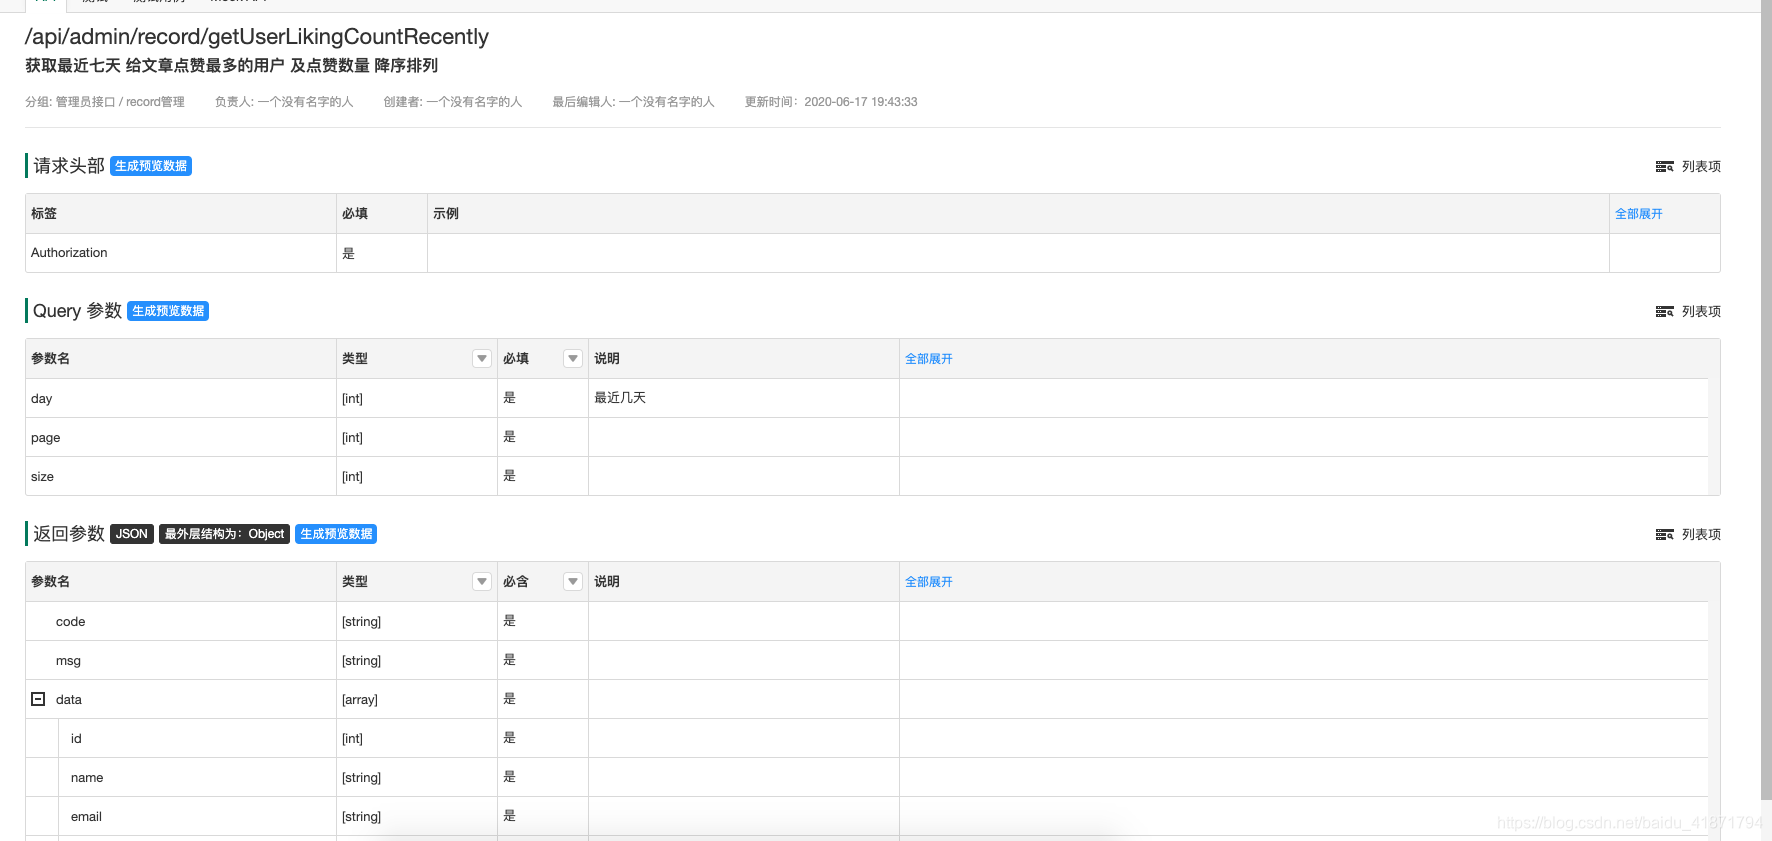Open 类型 filter dropdown in Query 参数 table

pos(482,358)
